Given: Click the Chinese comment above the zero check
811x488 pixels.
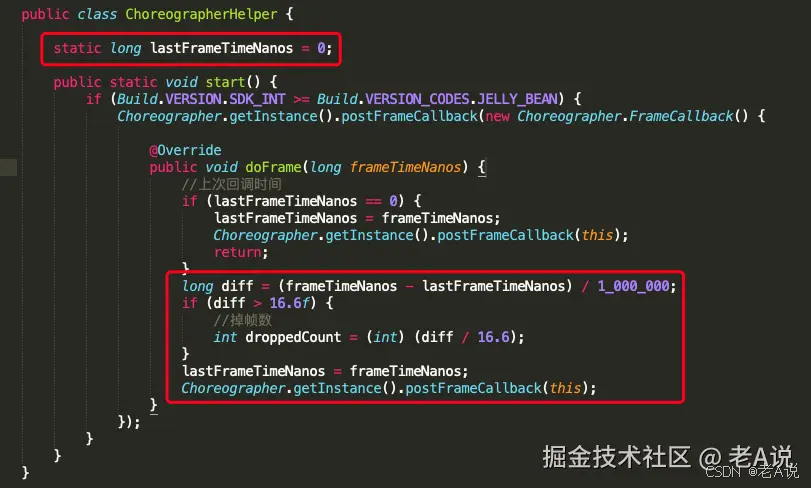Looking at the screenshot, I should tap(232, 184).
